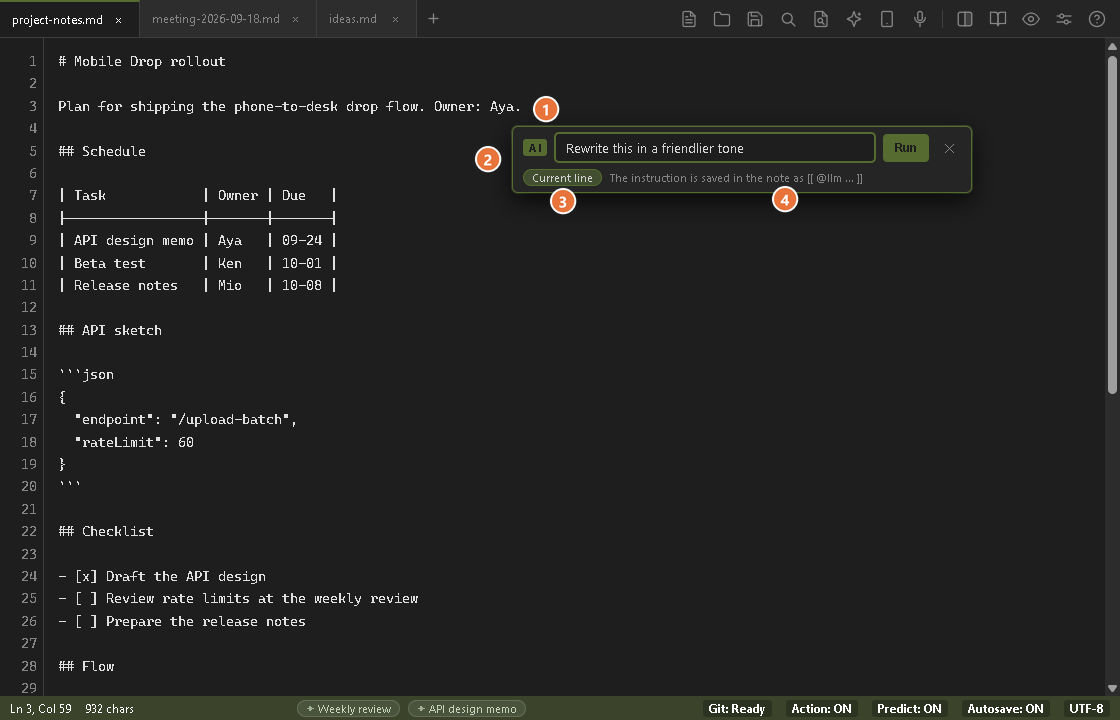Screen dimensions: 1120x720
Task: Open search with the magnifier icon
Action: click(x=788, y=19)
